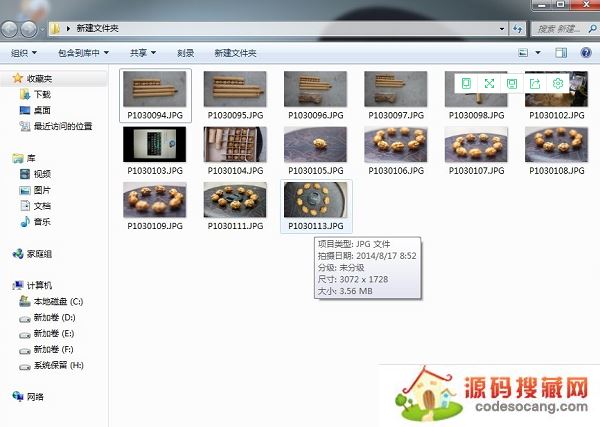
Task: Click the refresh icon beside address bar
Action: [517, 29]
